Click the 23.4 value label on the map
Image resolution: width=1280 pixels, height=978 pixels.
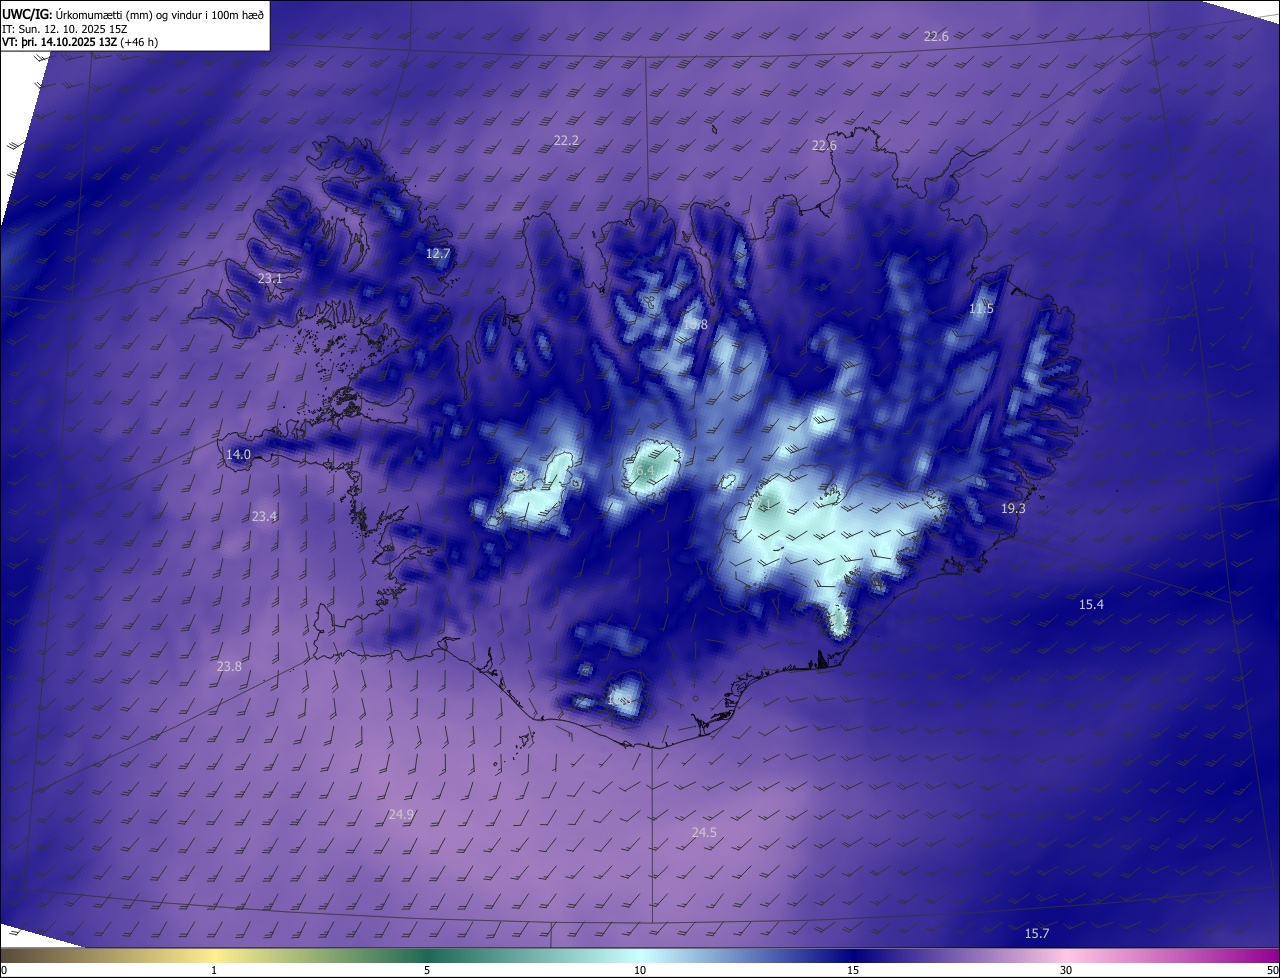264,517
